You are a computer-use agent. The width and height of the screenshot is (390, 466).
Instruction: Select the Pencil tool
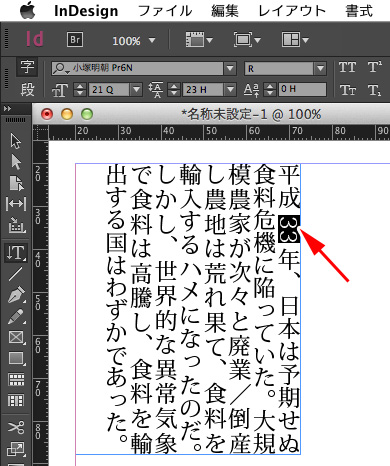(16, 316)
